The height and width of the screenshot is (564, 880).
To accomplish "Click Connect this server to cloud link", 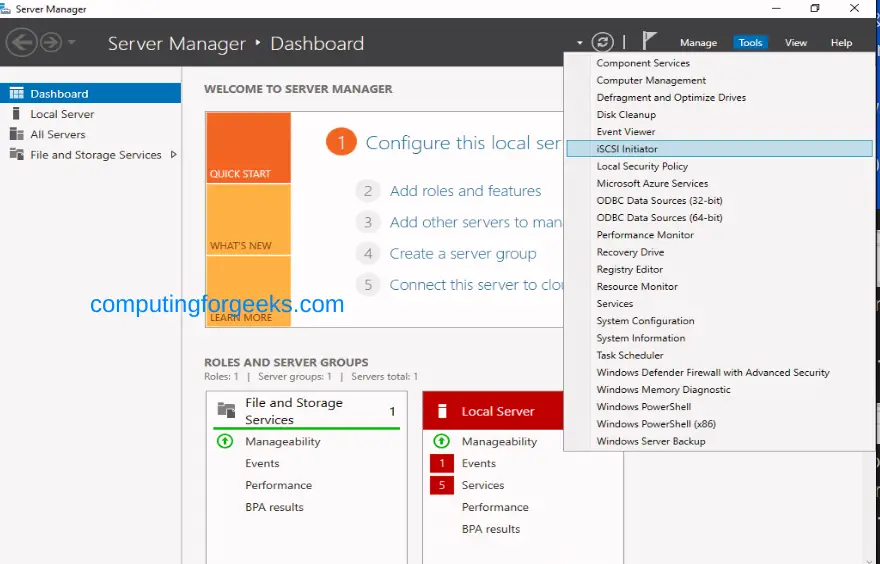I will click(476, 285).
